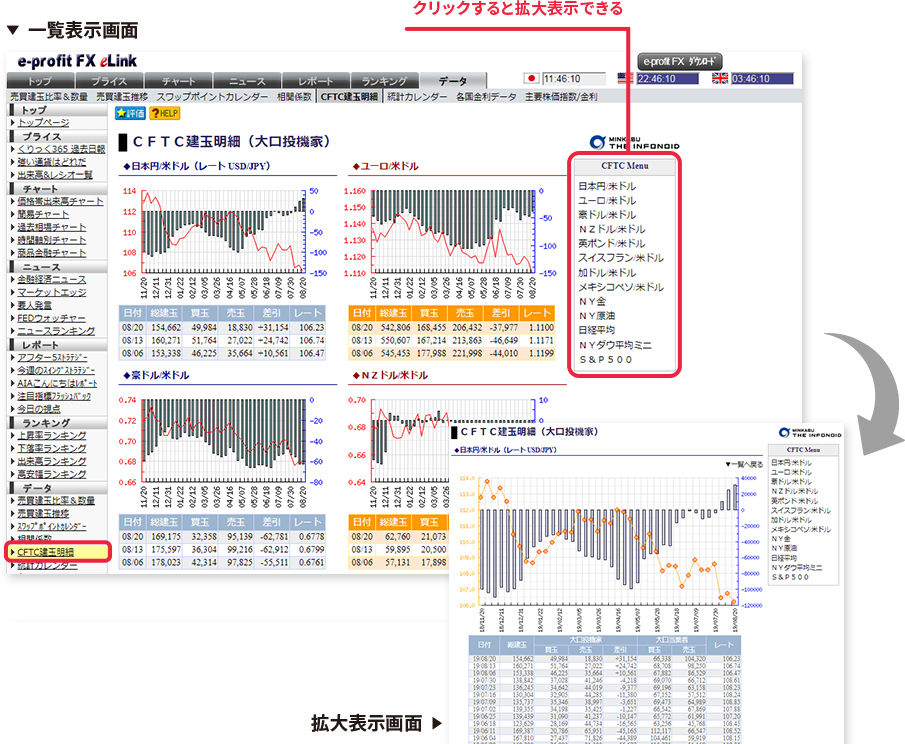The width and height of the screenshot is (905, 744).
Task: Open the プライス main tab
Action: click(x=109, y=81)
